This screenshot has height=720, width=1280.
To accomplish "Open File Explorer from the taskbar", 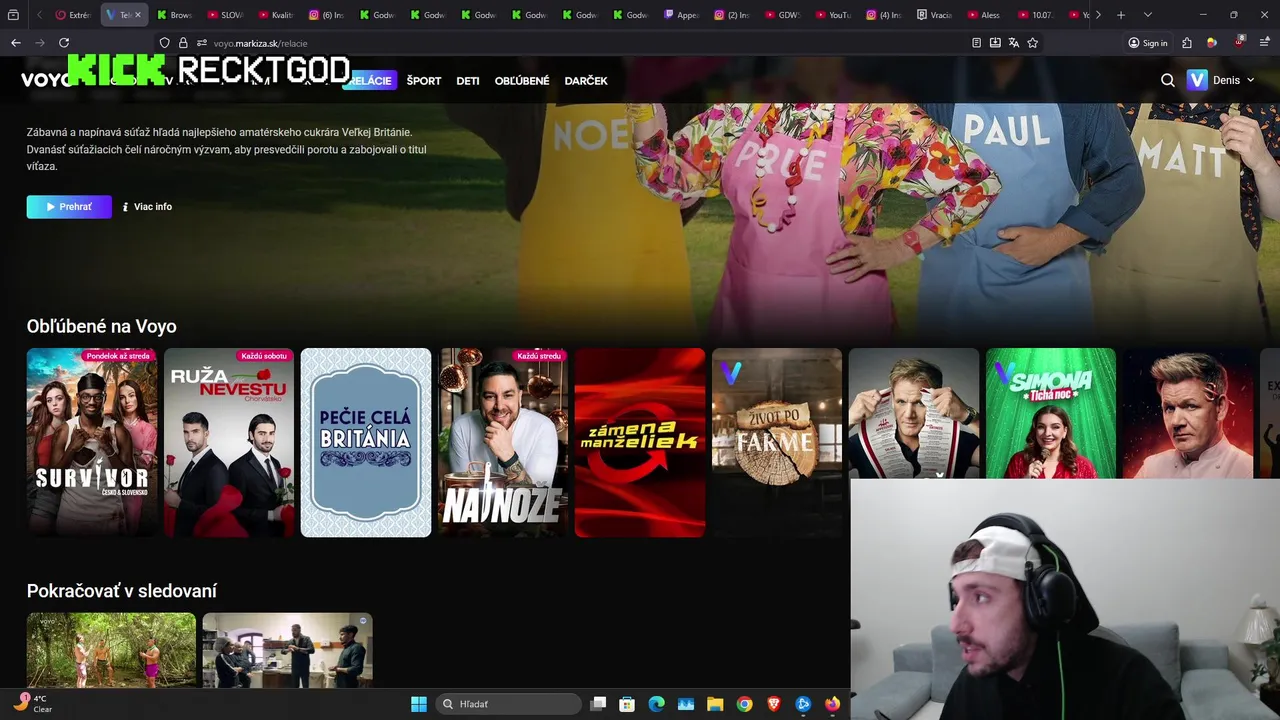I will (x=715, y=704).
